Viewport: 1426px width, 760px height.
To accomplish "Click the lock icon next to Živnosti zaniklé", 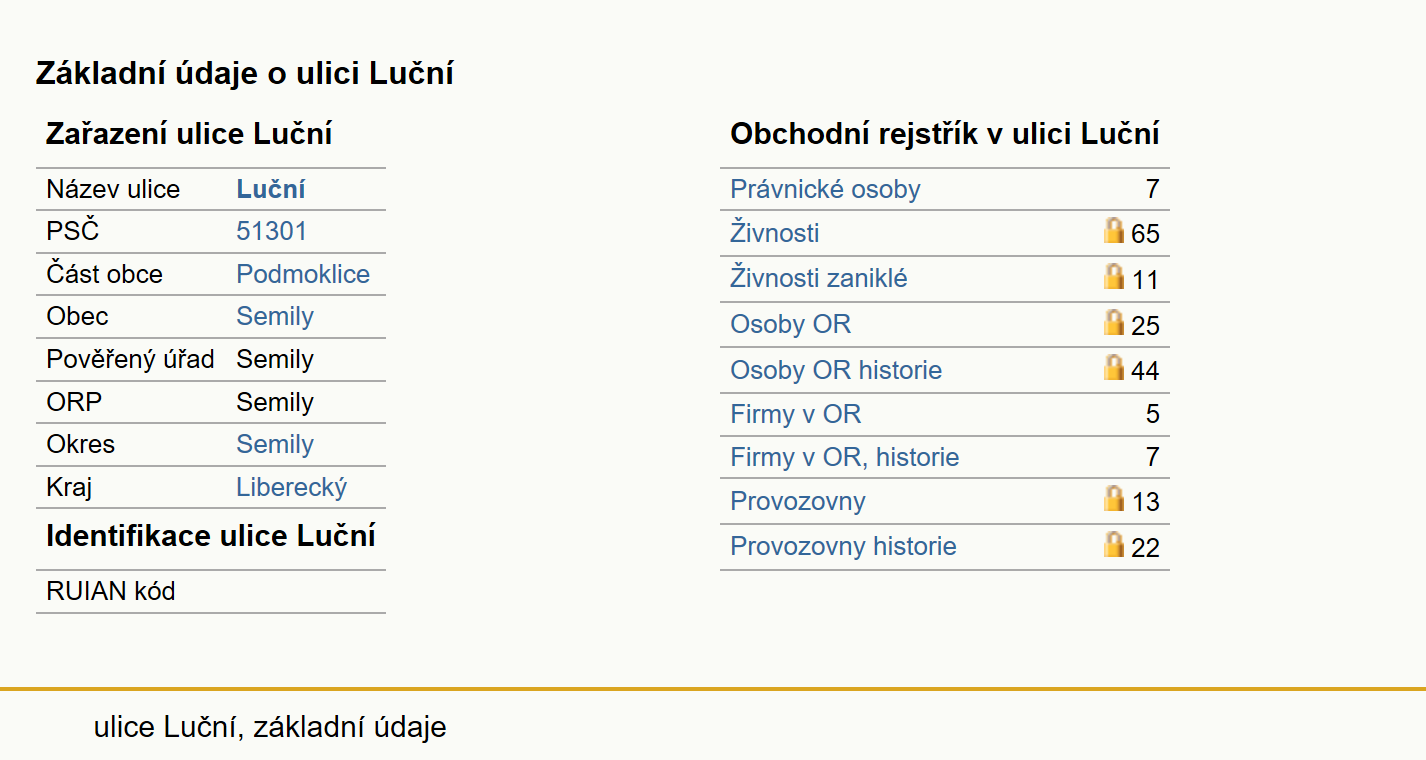I will 1114,277.
